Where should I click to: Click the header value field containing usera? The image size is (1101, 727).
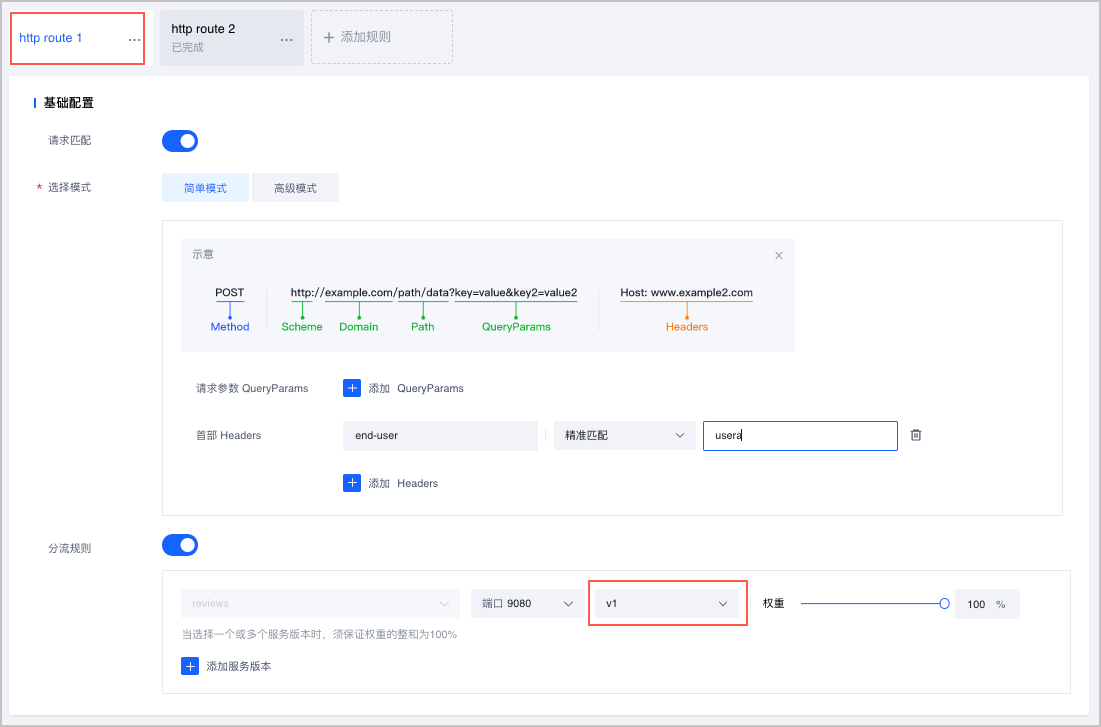pos(800,436)
